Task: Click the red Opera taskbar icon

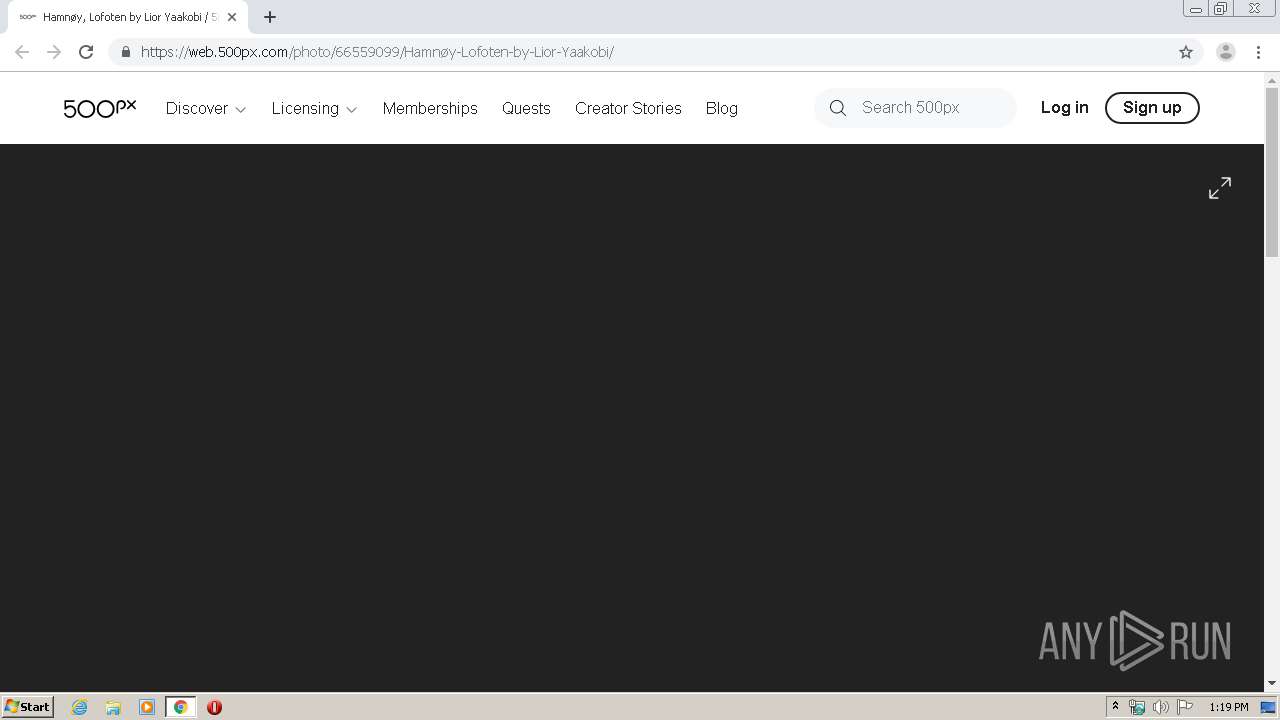Action: (214, 707)
